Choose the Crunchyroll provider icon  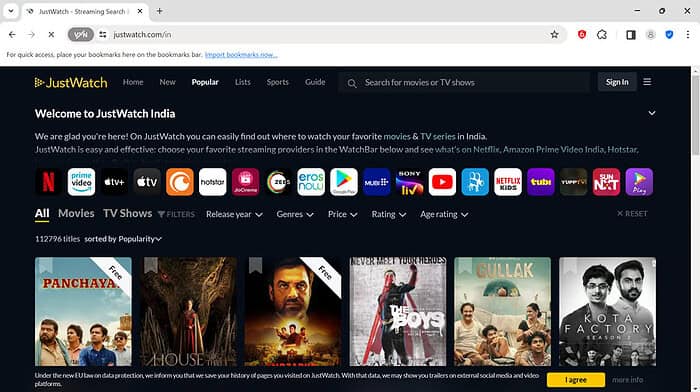pyautogui.click(x=180, y=182)
